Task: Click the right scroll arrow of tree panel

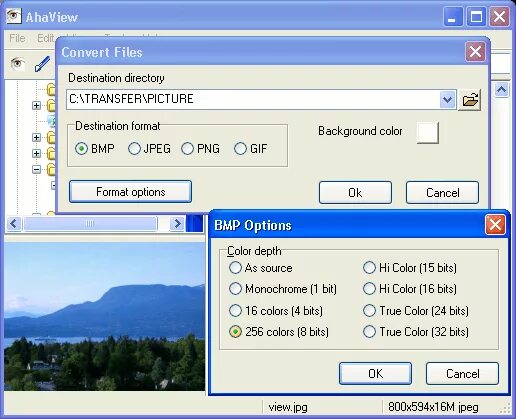Action: point(177,223)
